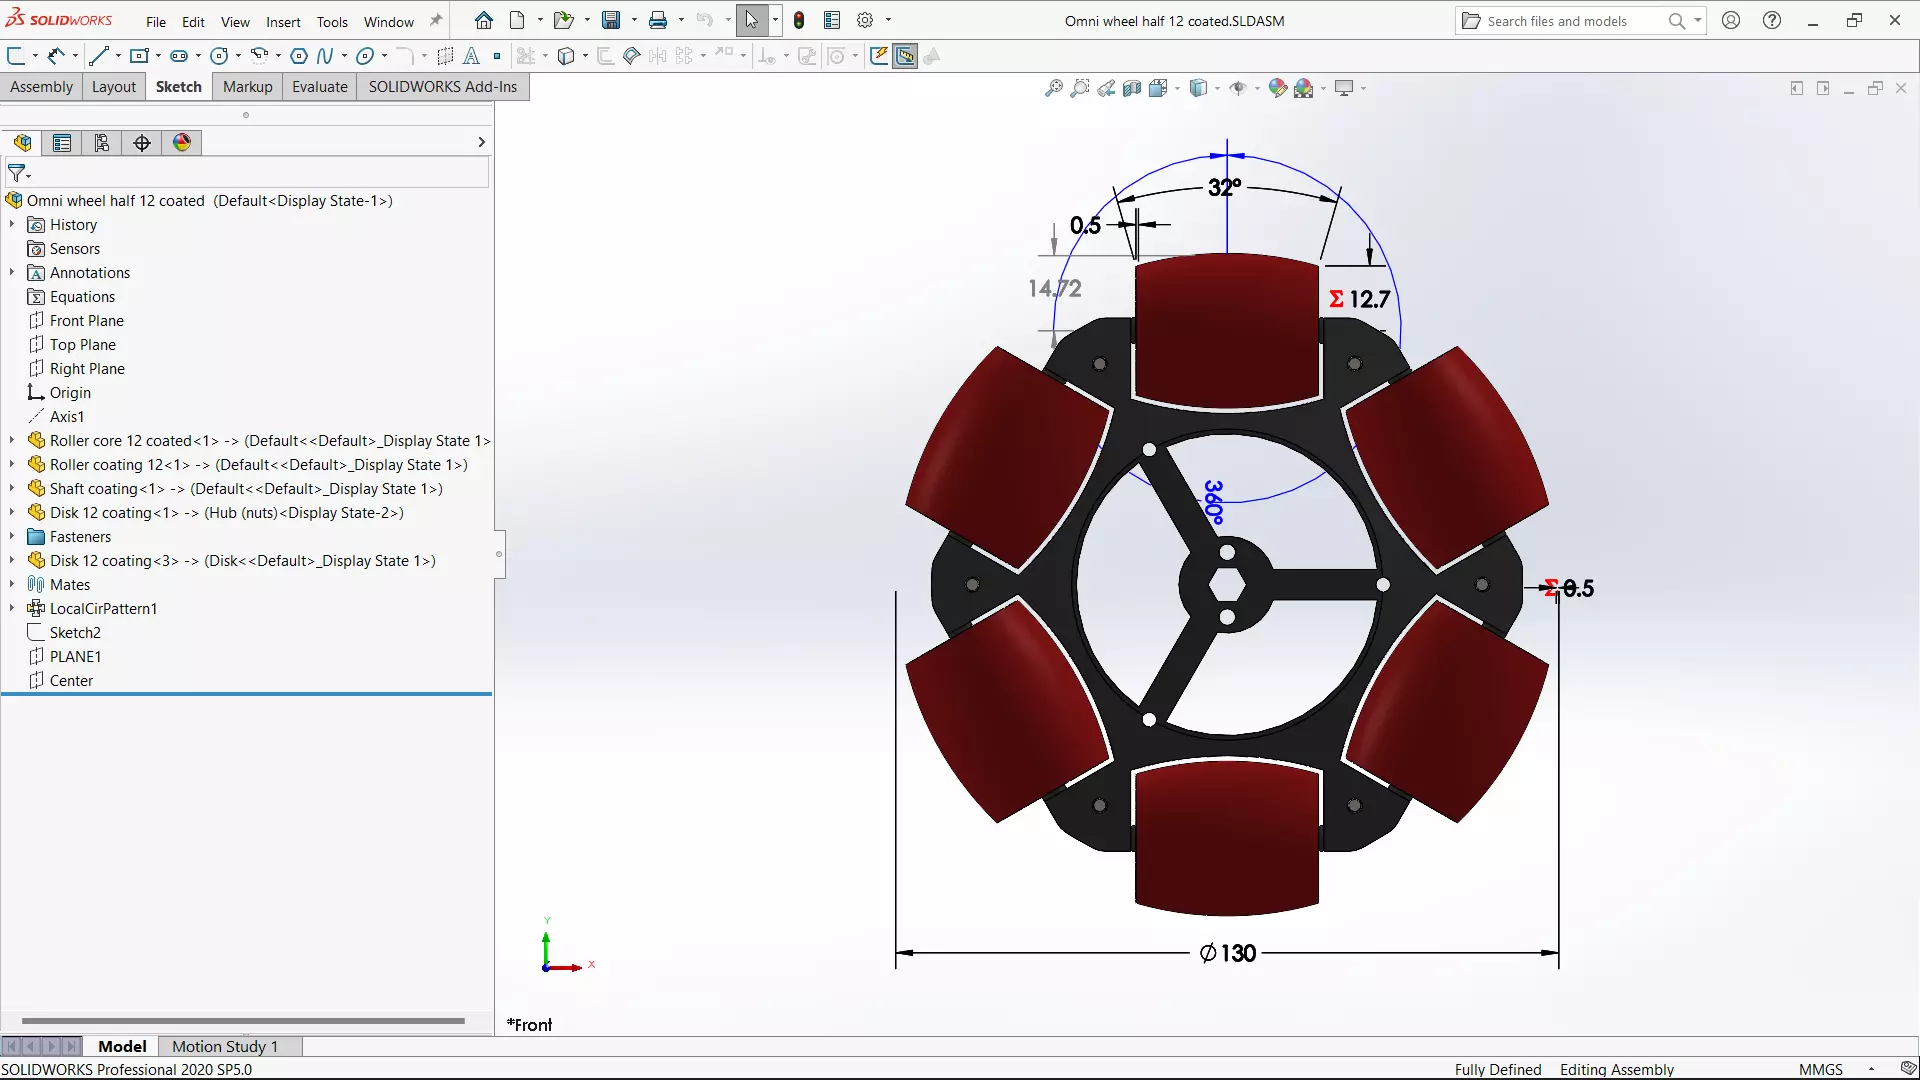Open the DisplayManager tab
This screenshot has height=1080, width=1920.
182,142
